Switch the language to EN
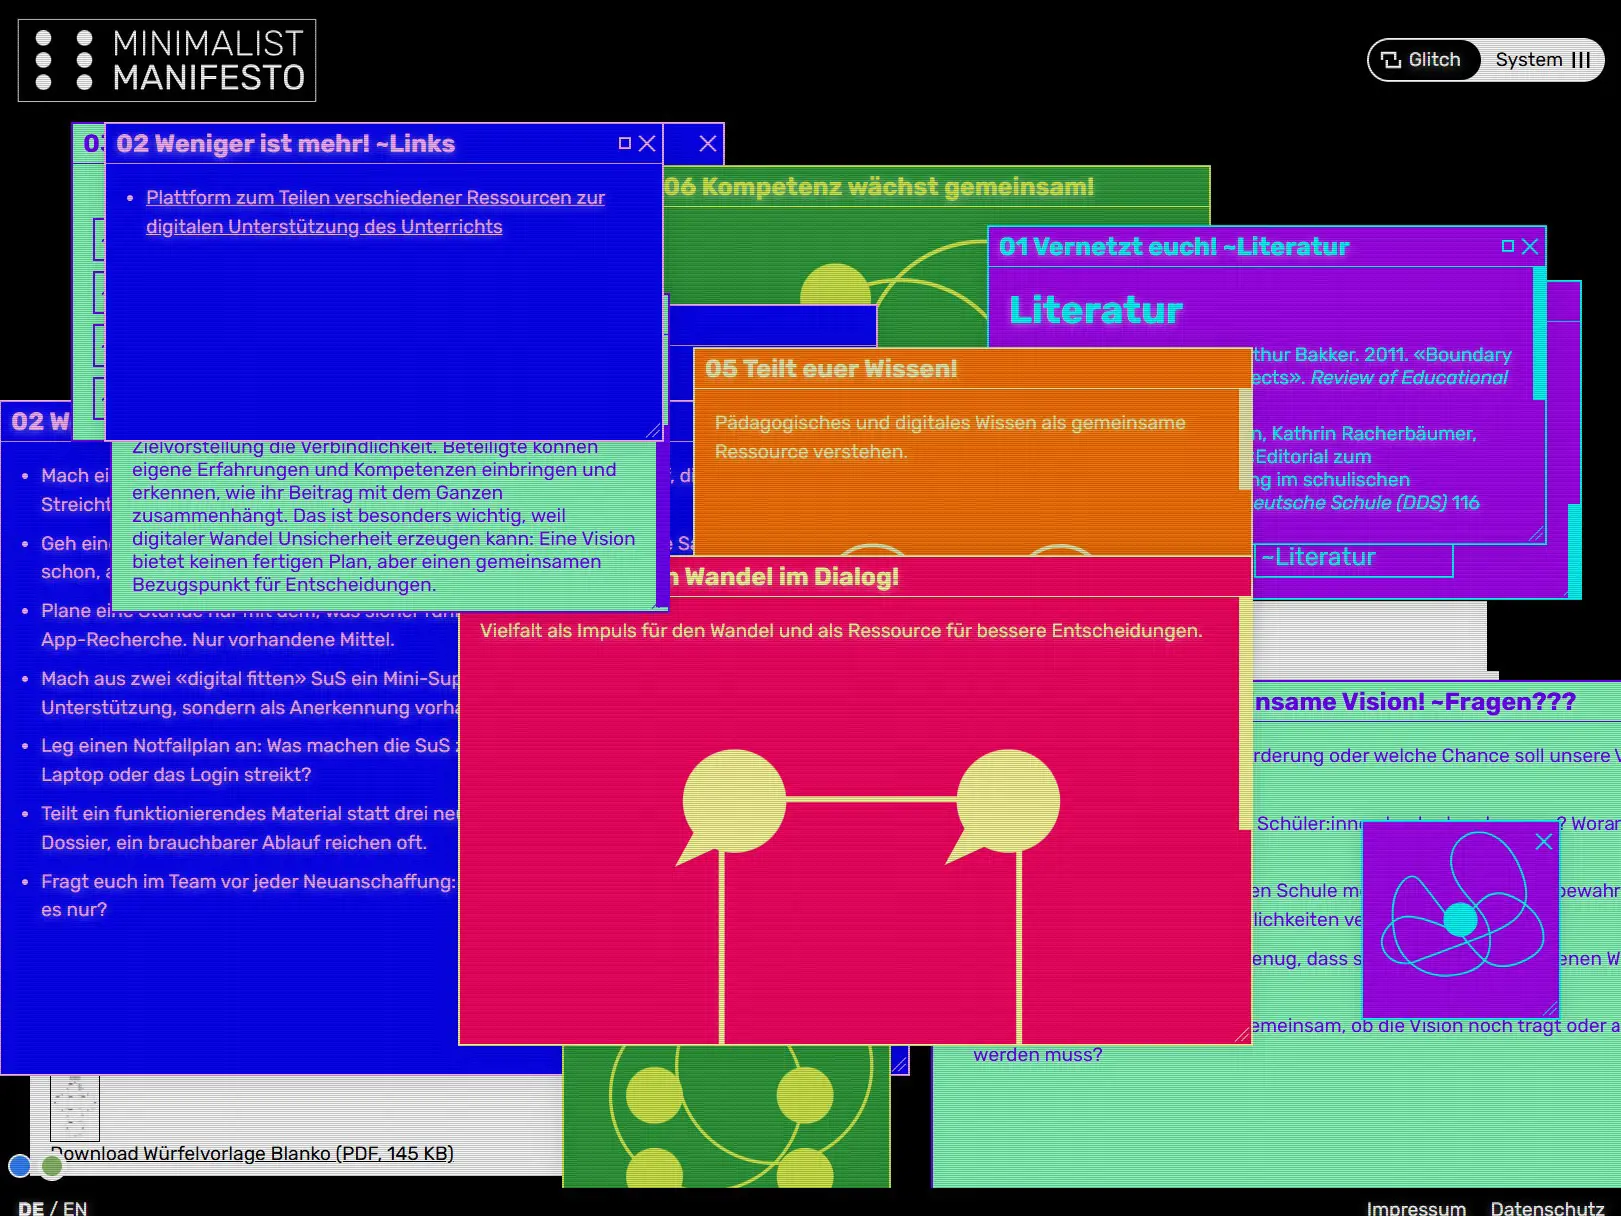 click(75, 1208)
